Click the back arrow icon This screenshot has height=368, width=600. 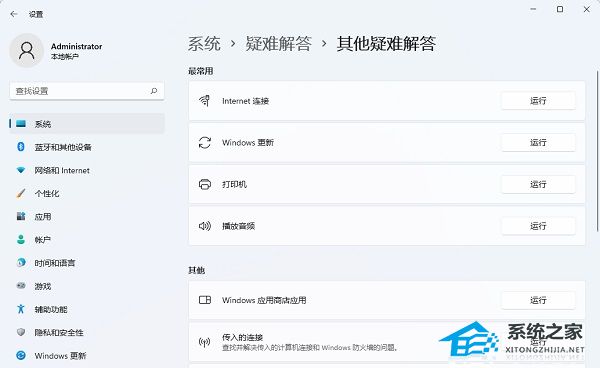tap(14, 14)
